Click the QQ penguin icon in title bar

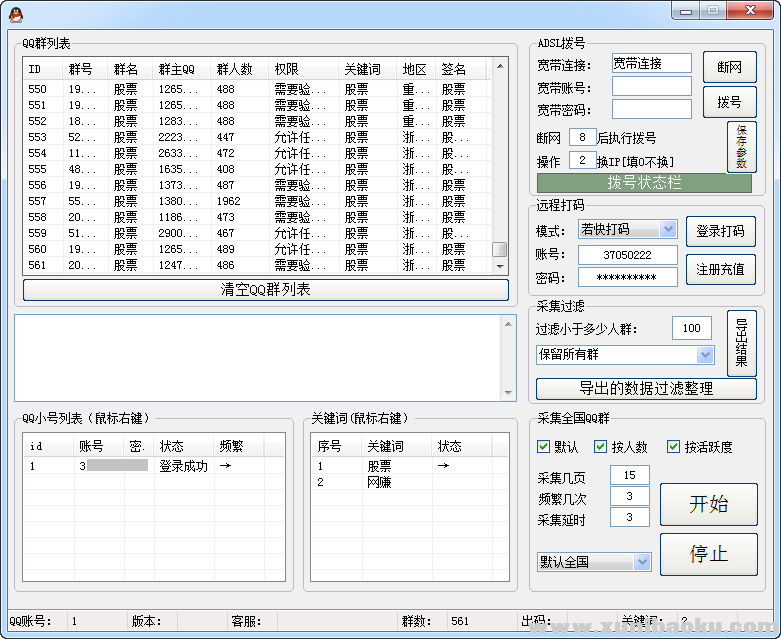pos(14,13)
